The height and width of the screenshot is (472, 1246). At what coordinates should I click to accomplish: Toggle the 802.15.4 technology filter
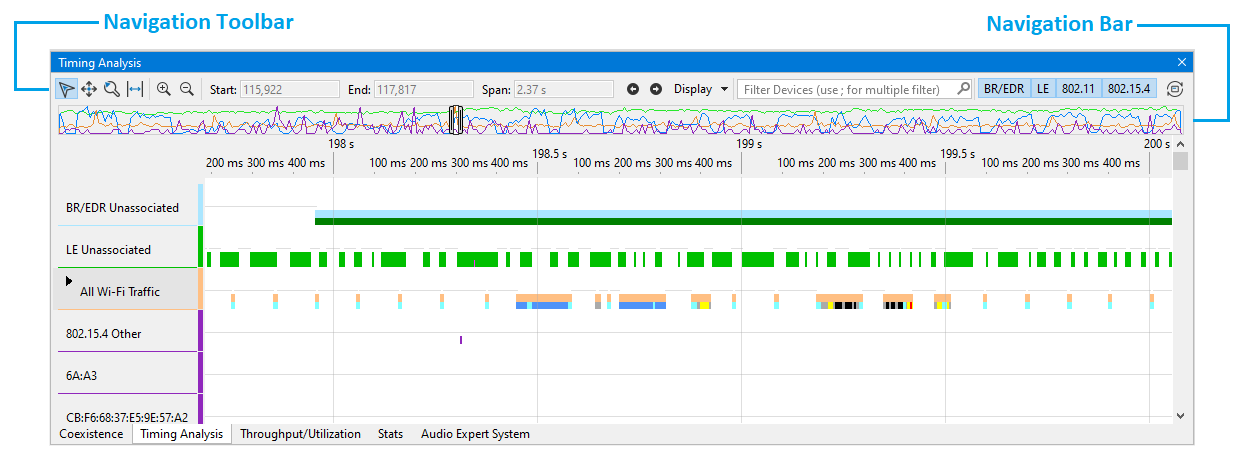(1130, 89)
